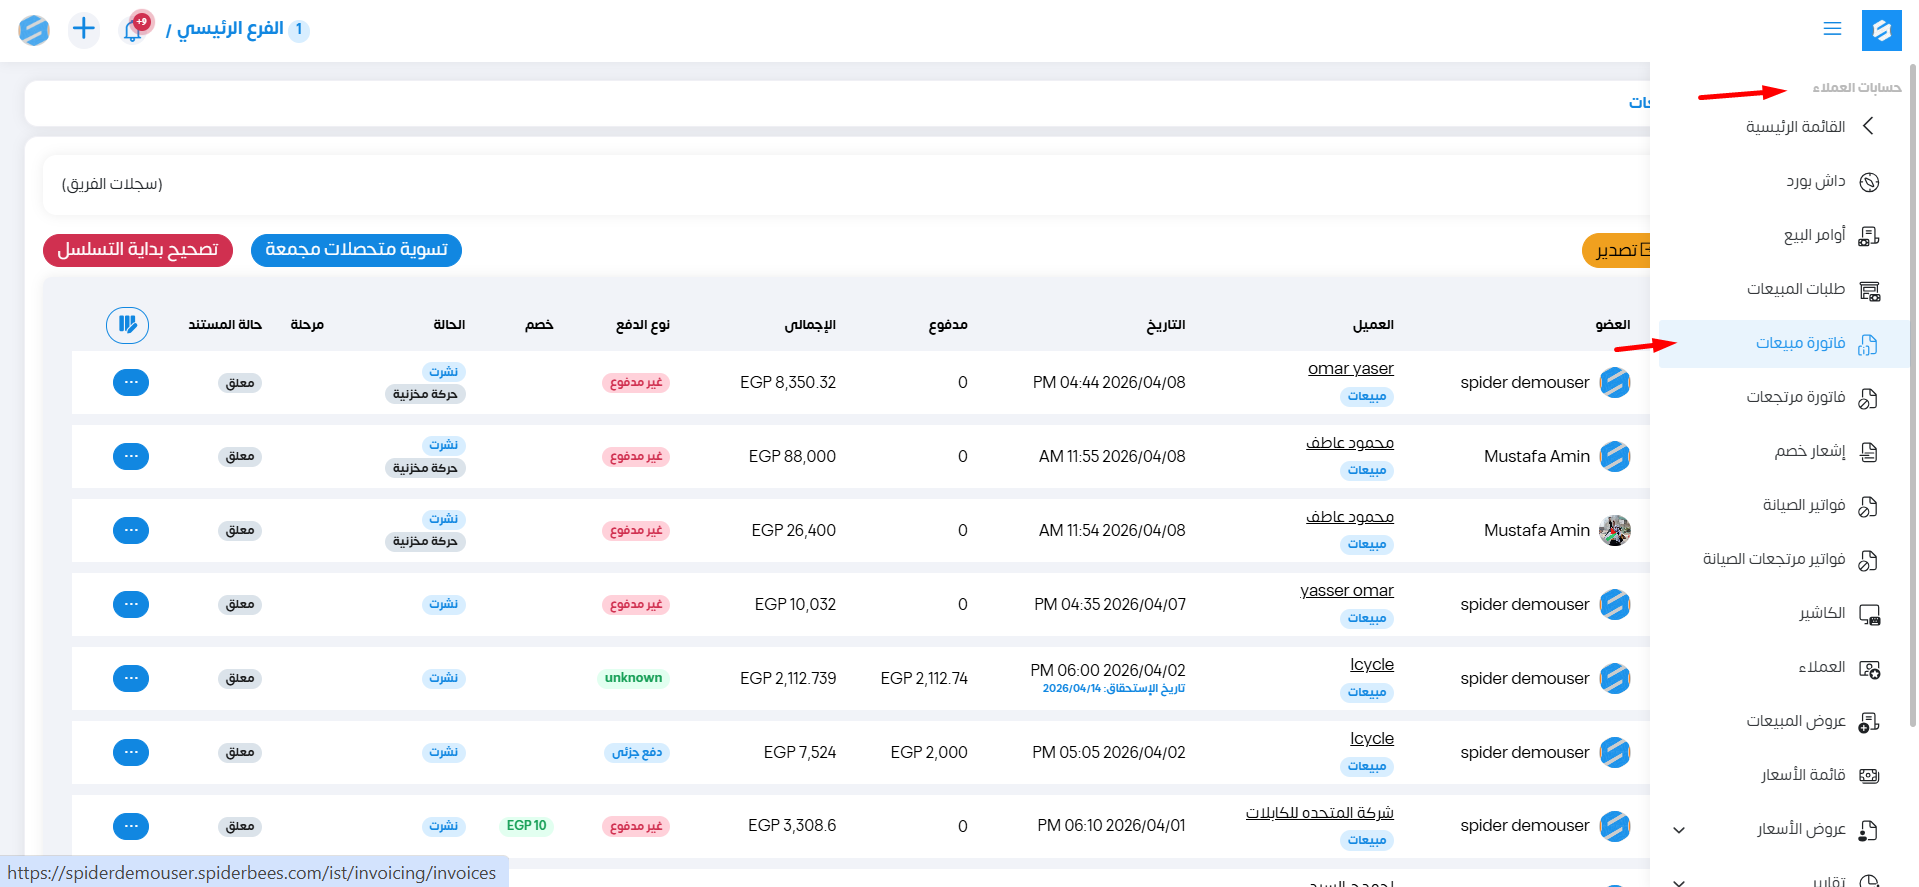Image resolution: width=1919 pixels, height=887 pixels.
Task: Expand the عروض الأسعار sidebar chevron
Action: click(1679, 830)
